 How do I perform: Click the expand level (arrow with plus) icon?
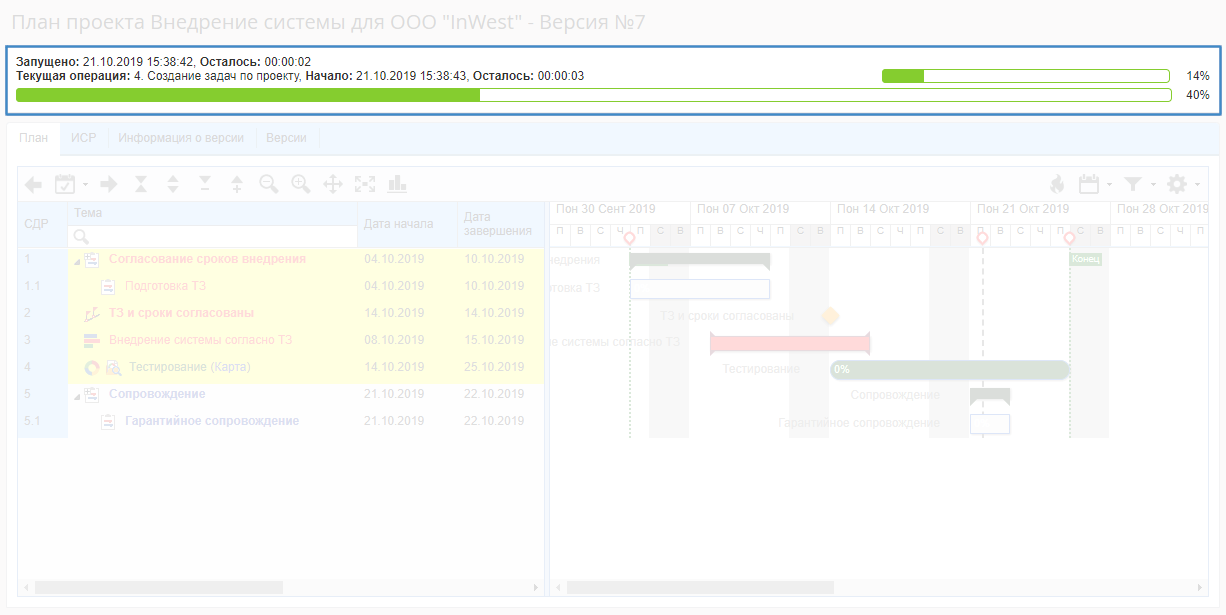pos(237,184)
